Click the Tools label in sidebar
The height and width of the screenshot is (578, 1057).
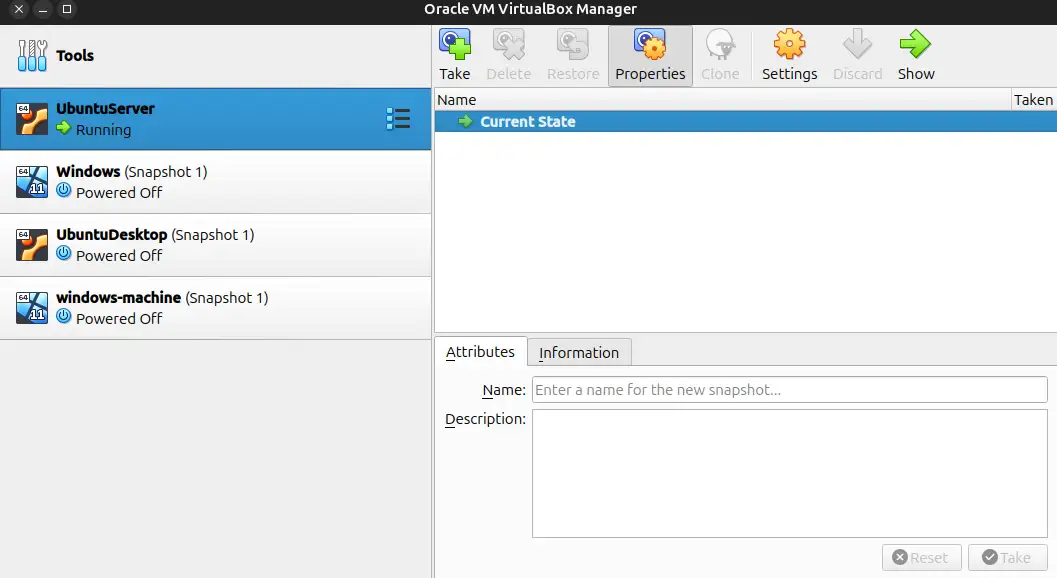tap(75, 55)
